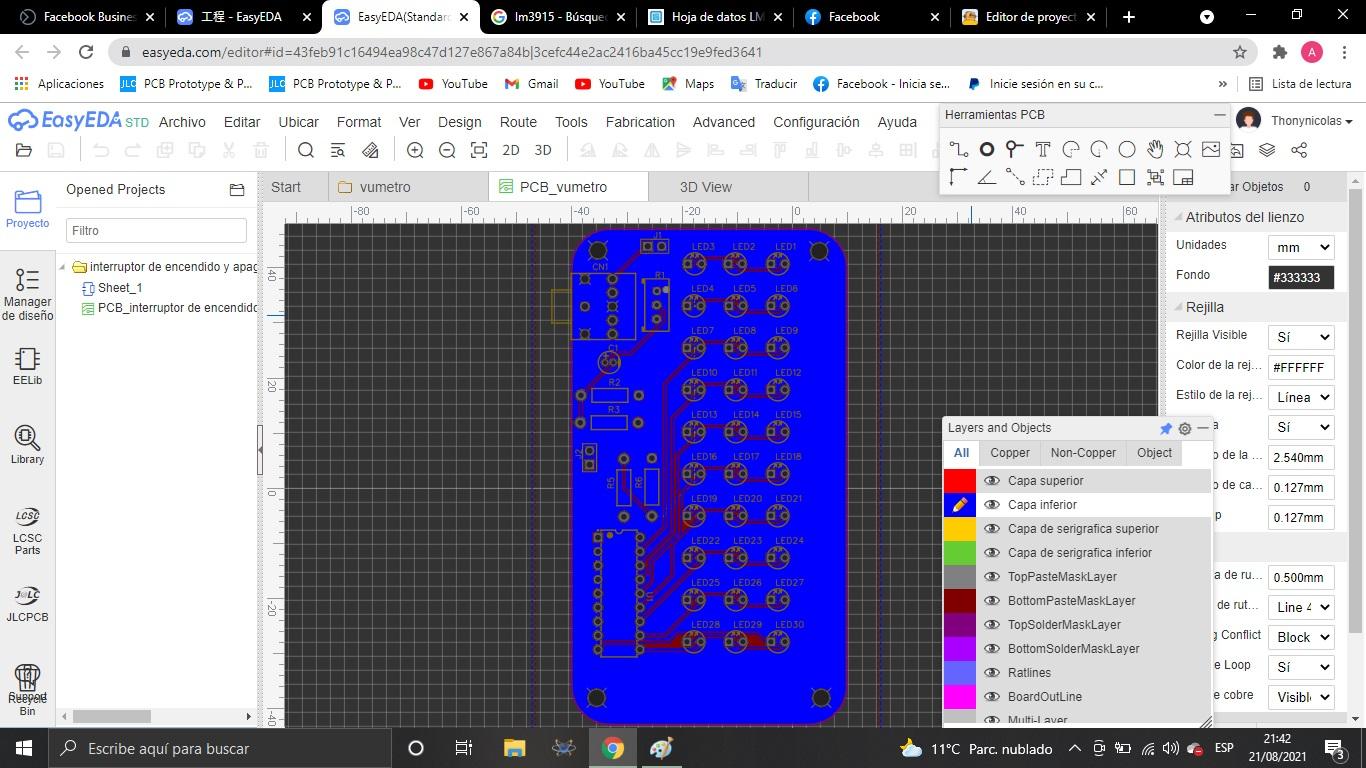
Task: Hide Capa de serigrafica inferior layer
Action: click(x=992, y=553)
